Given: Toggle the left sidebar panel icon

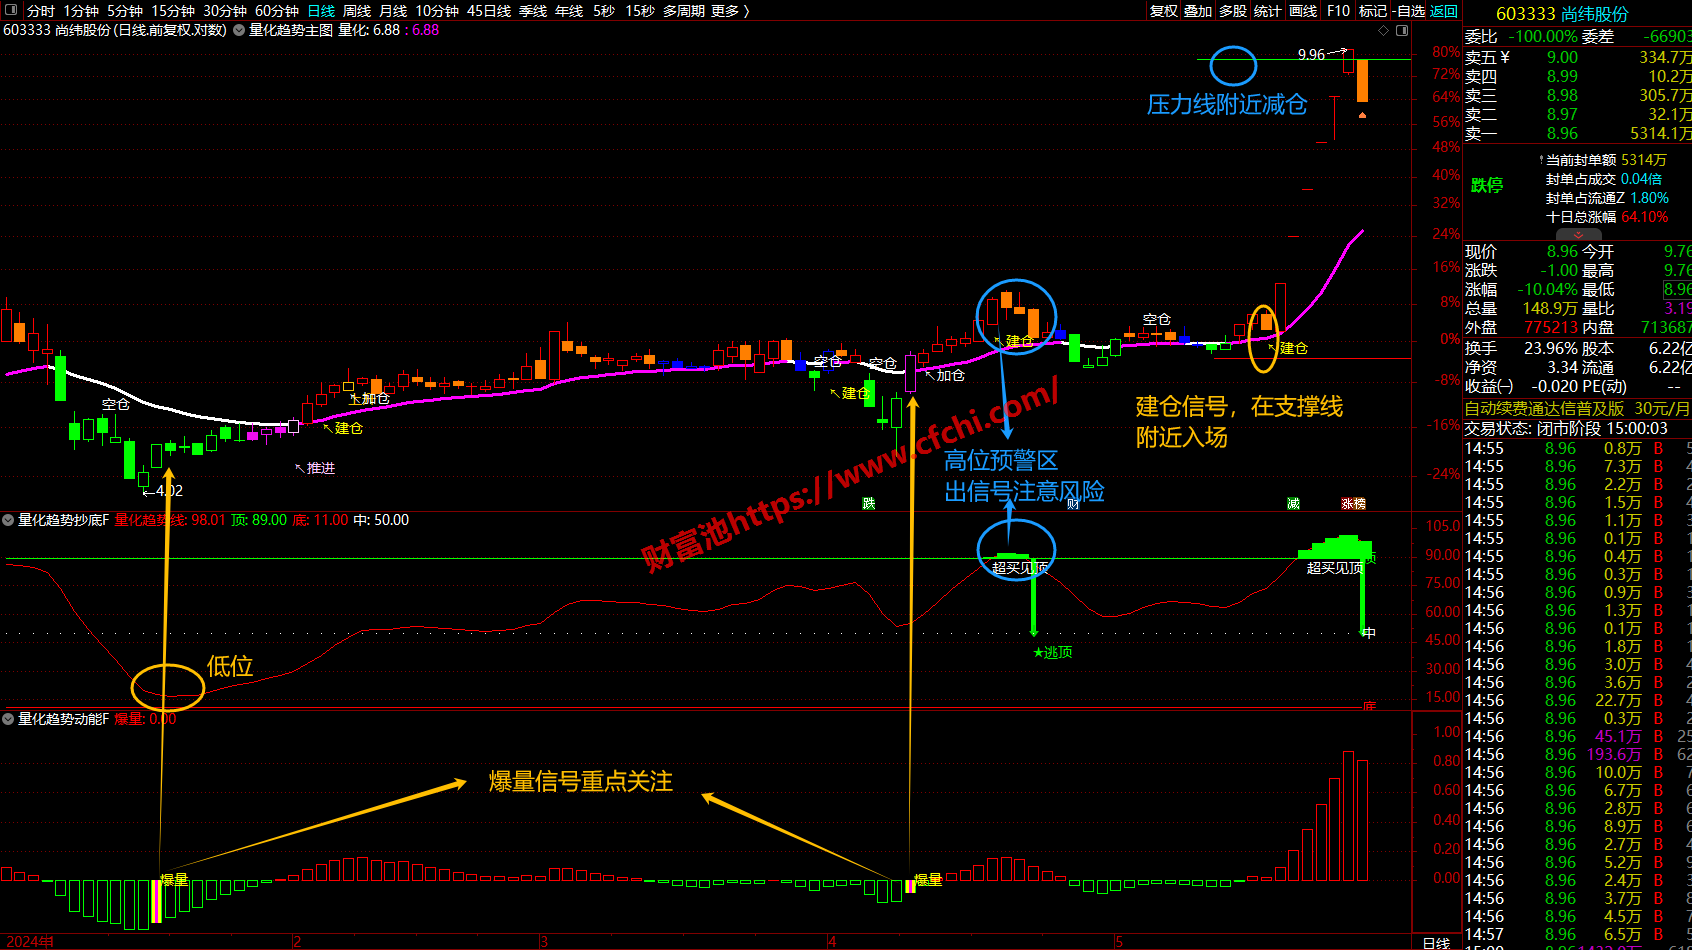Looking at the screenshot, I should tap(9, 11).
